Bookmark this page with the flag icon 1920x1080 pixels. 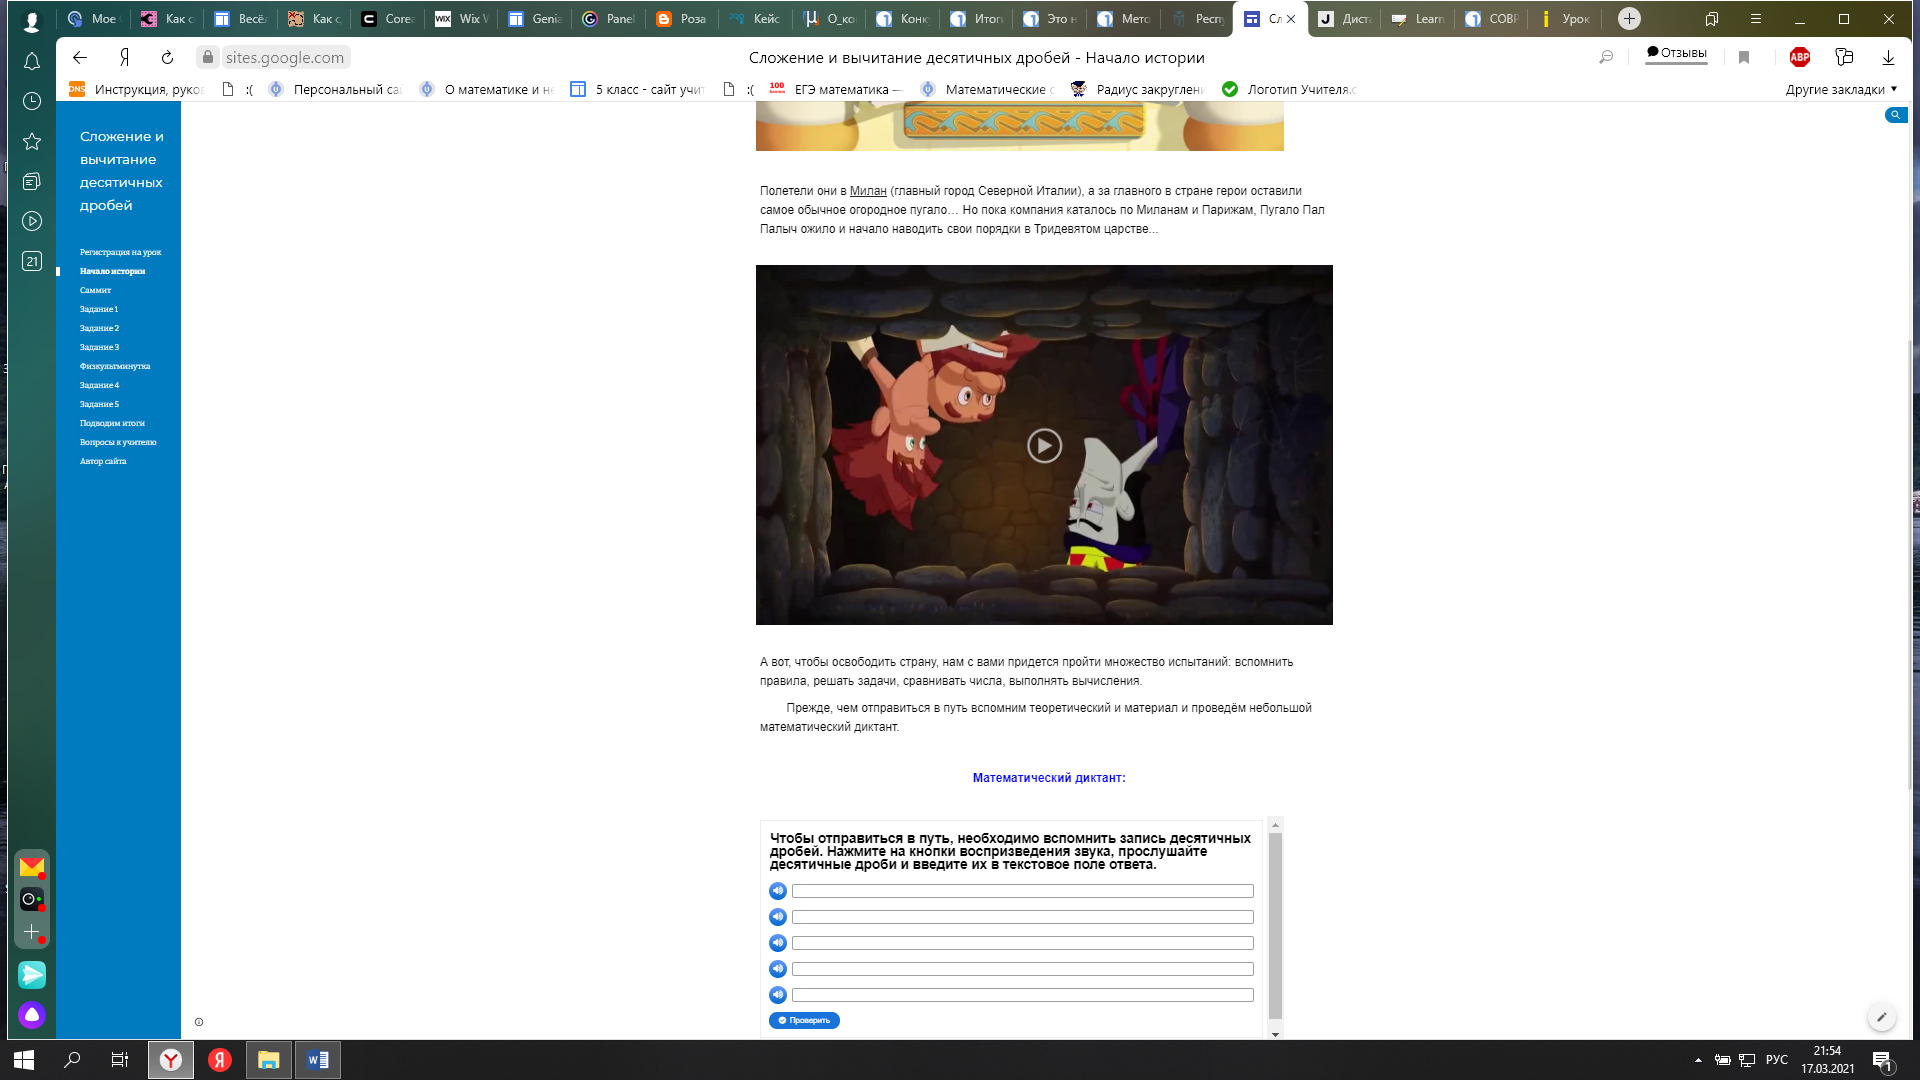(1744, 57)
